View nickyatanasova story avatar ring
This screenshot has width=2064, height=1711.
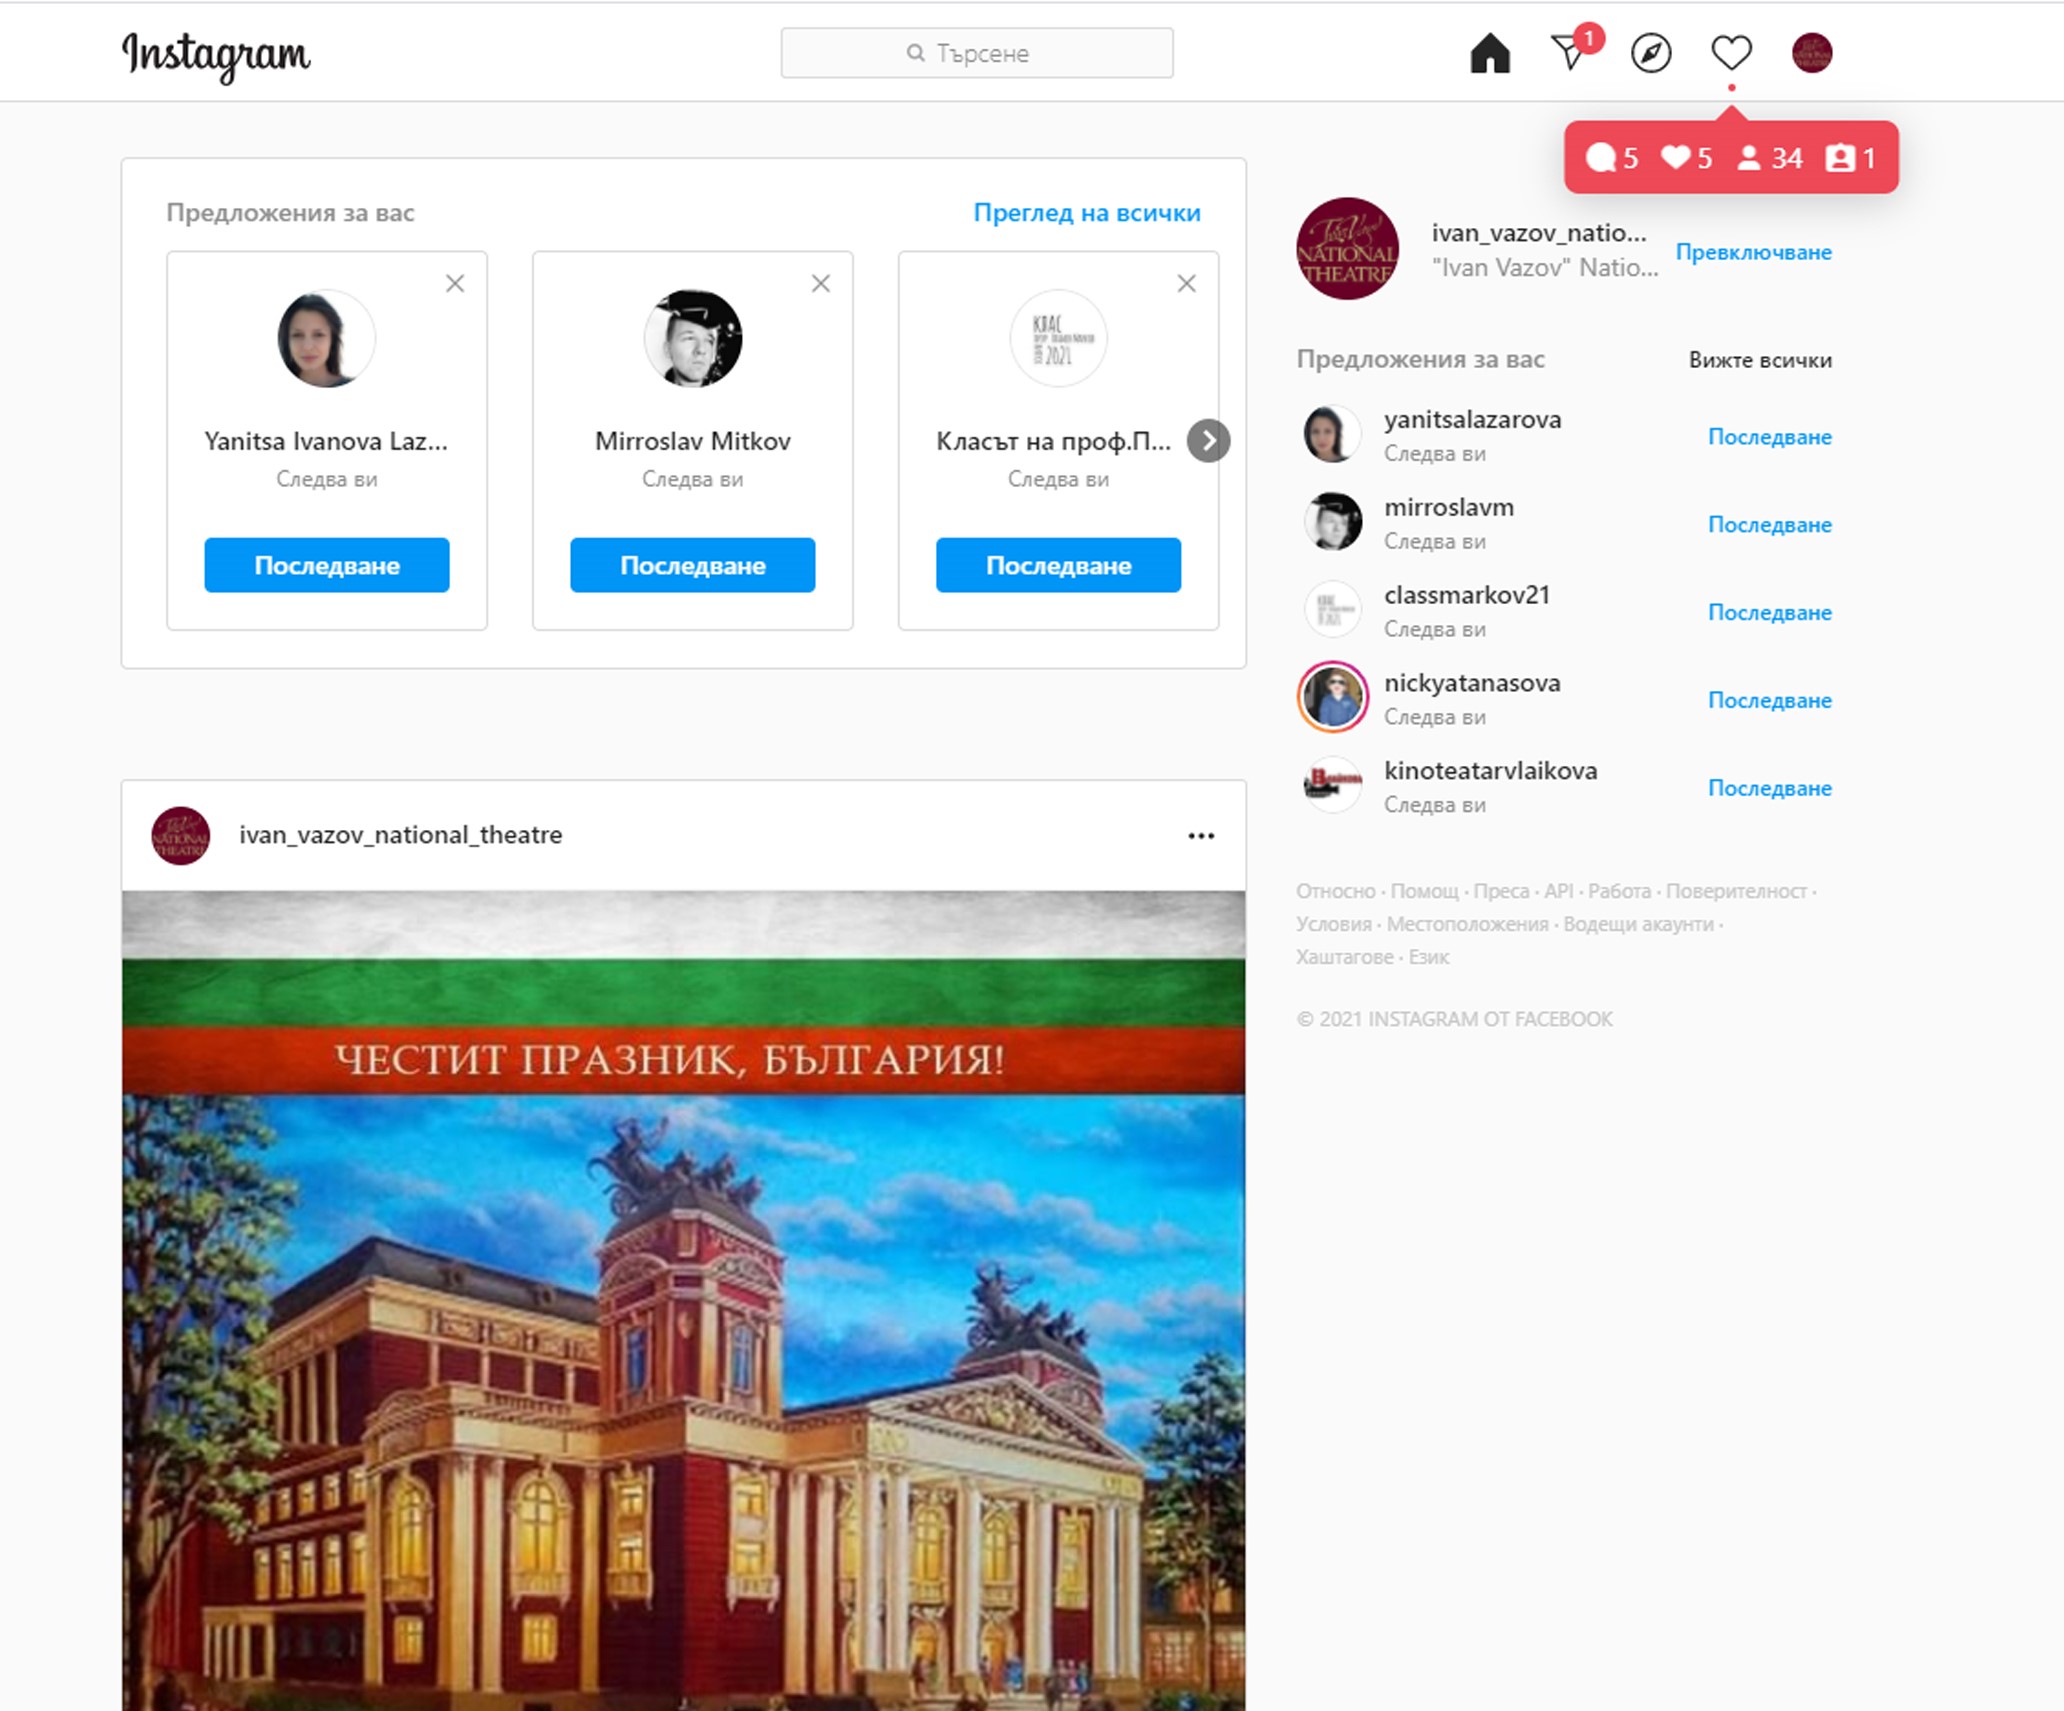click(1332, 697)
